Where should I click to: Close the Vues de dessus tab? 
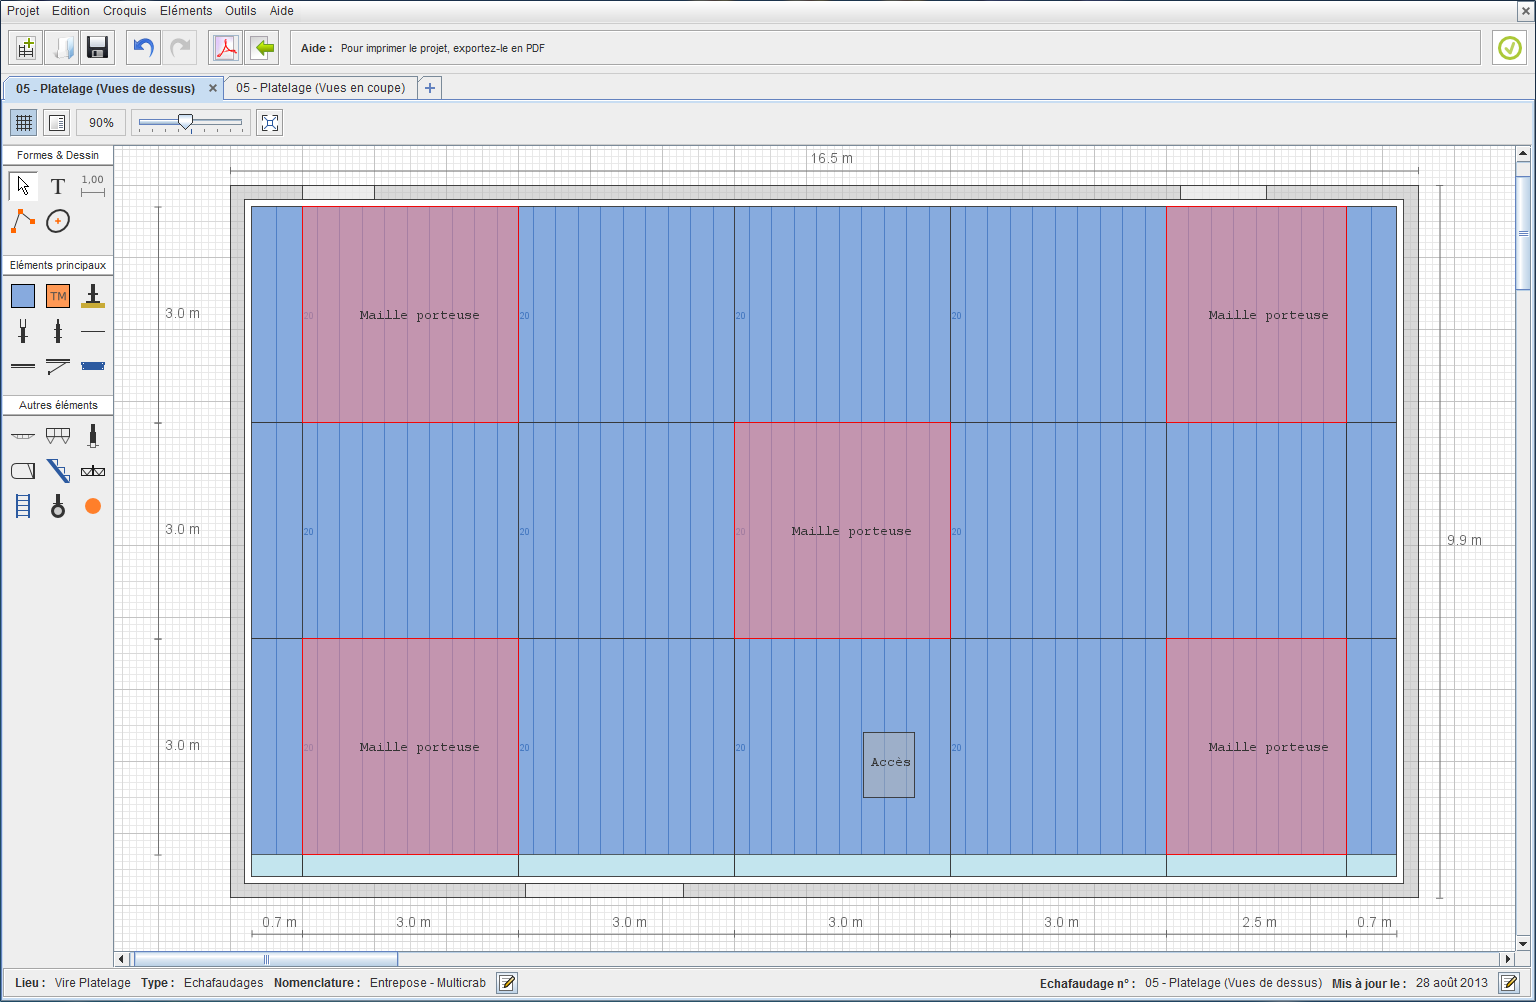pos(213,89)
